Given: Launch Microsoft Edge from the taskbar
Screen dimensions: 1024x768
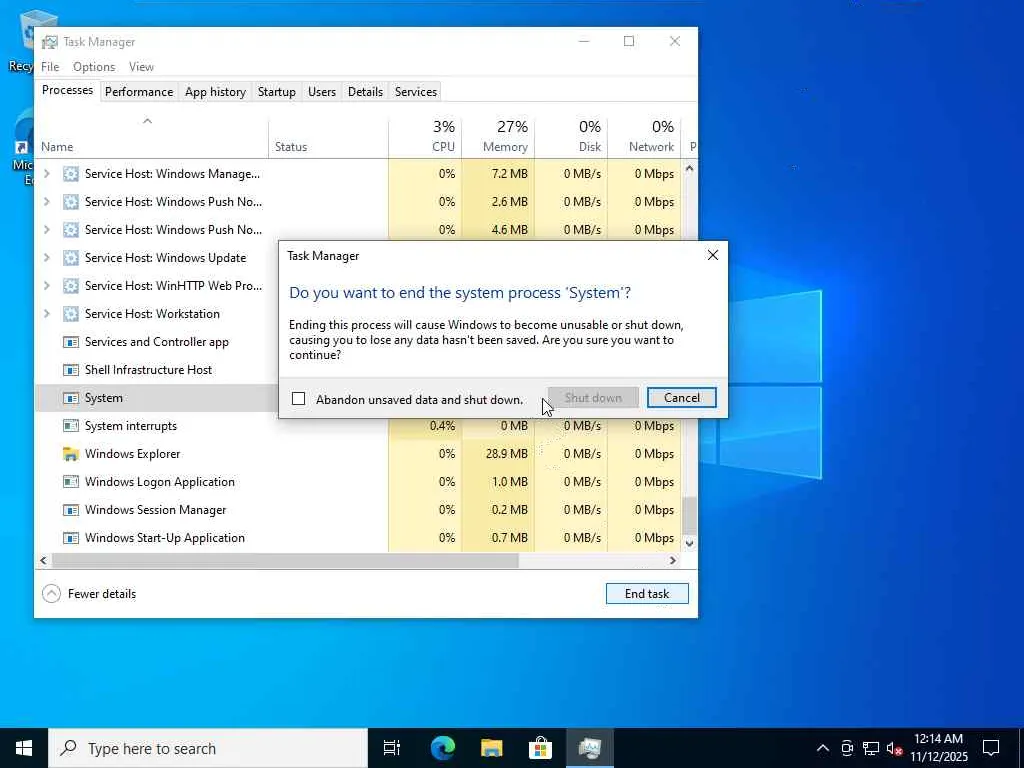Looking at the screenshot, I should (x=442, y=748).
